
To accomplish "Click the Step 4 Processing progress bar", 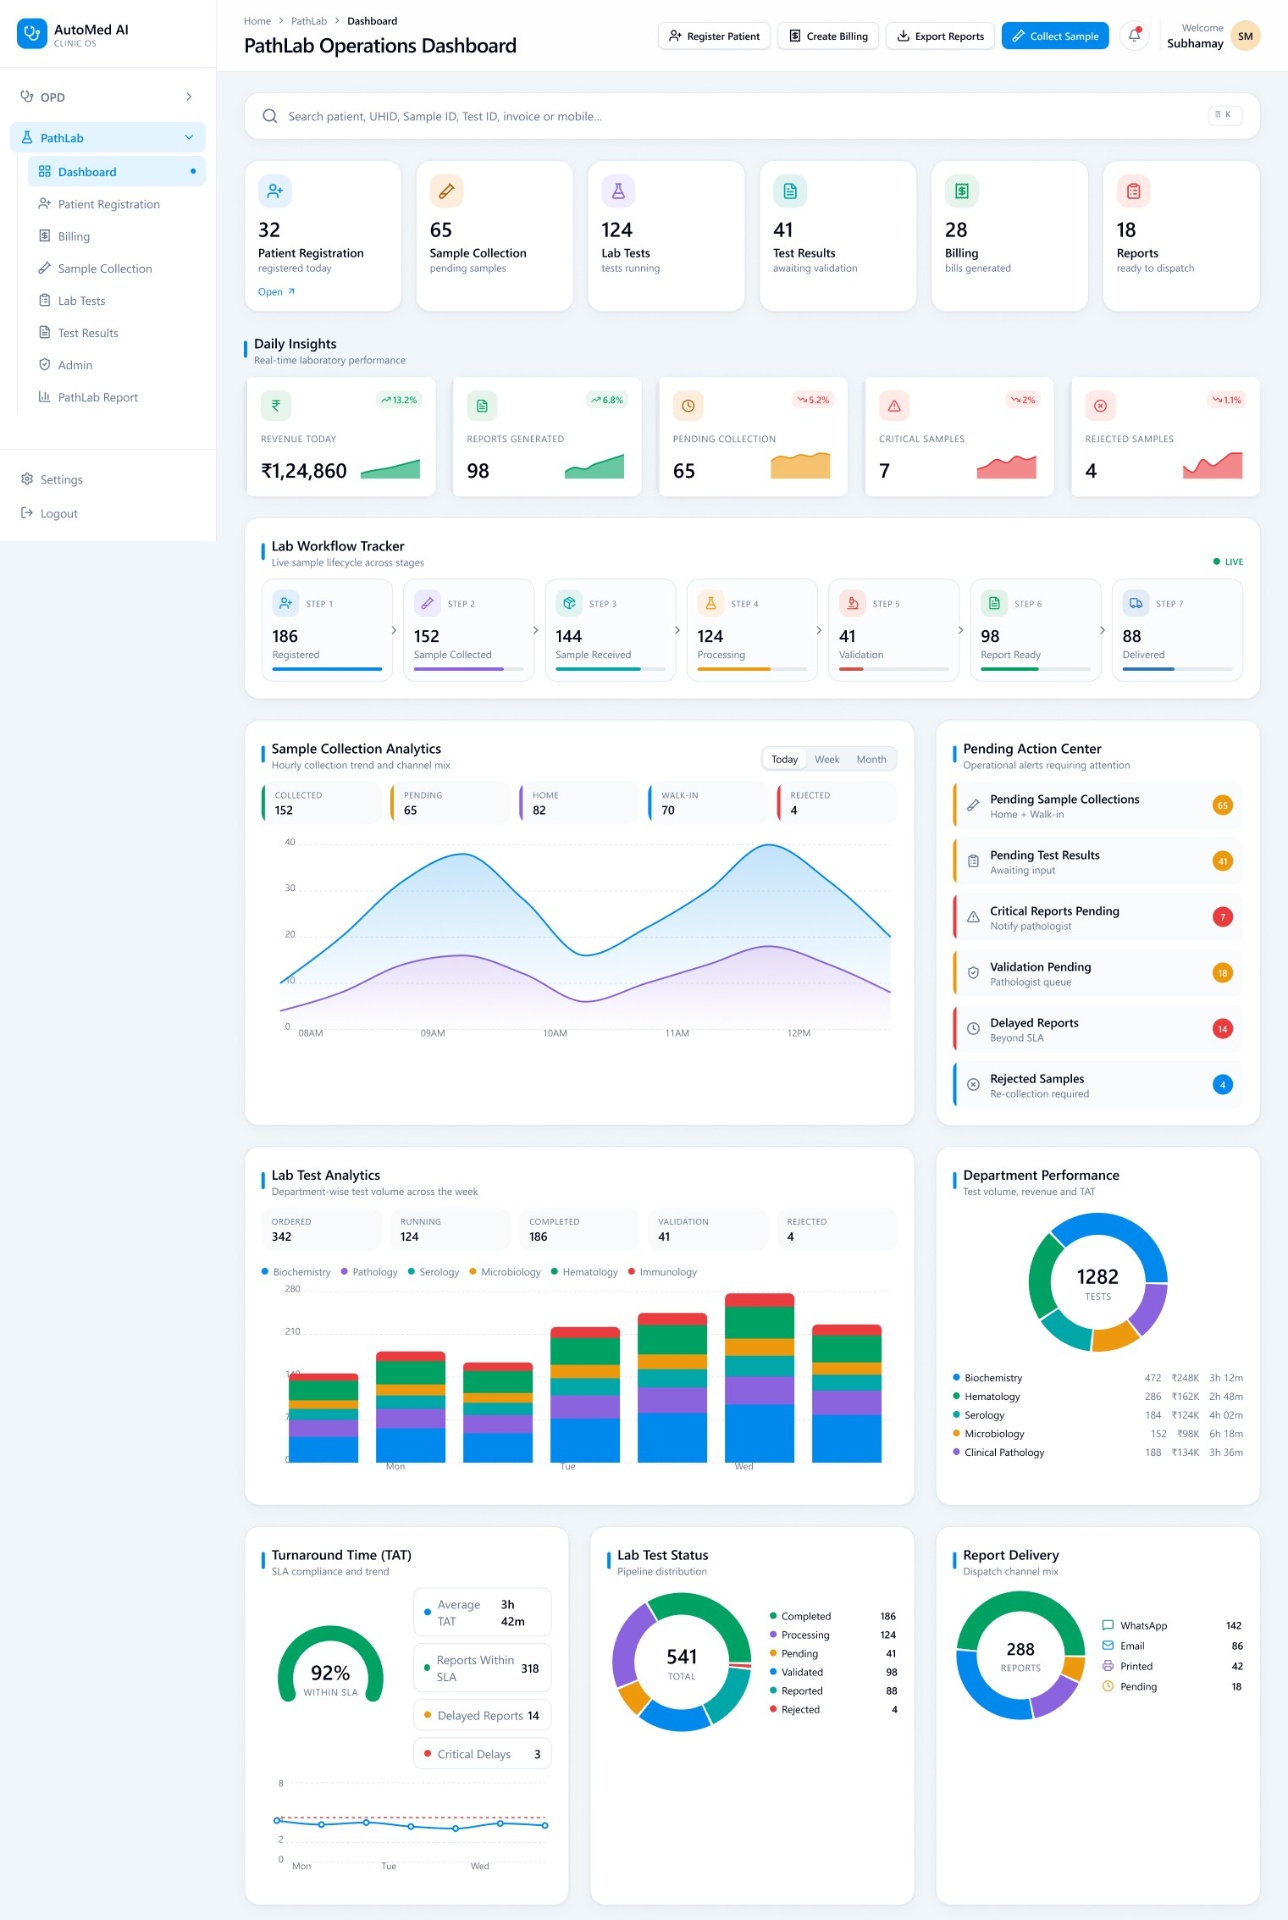I will [x=752, y=669].
